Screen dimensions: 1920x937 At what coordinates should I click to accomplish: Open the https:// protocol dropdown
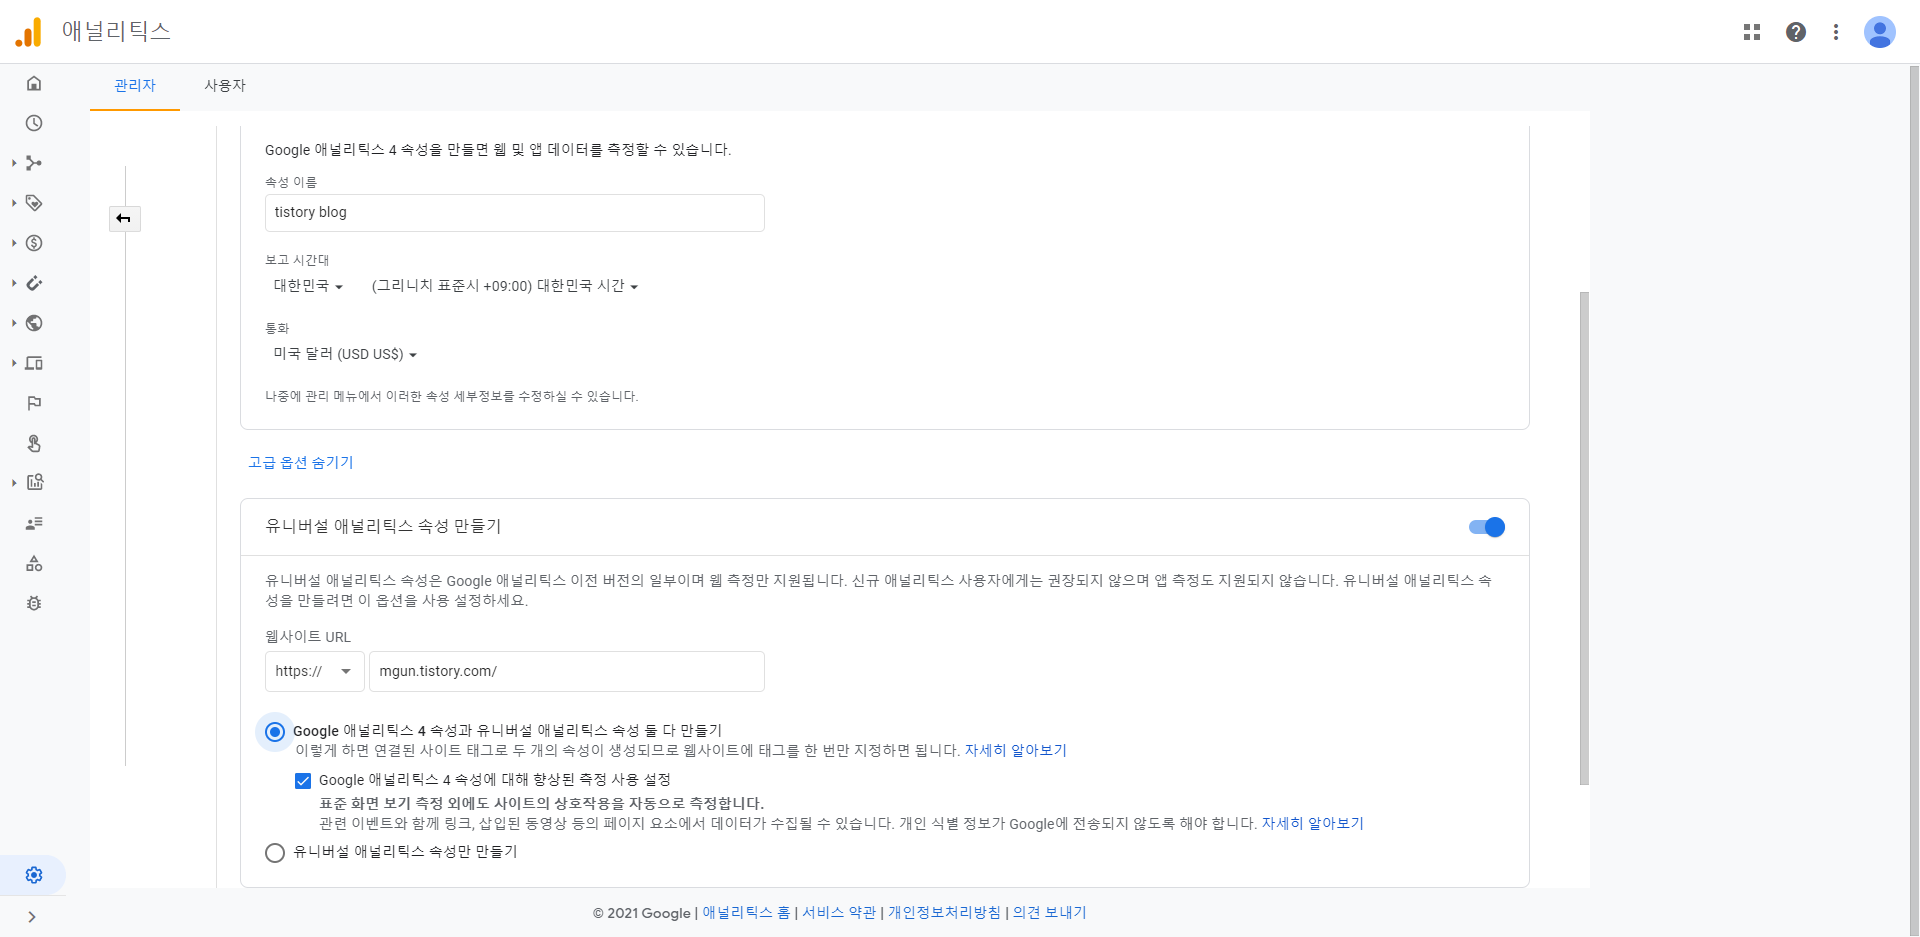(x=314, y=671)
